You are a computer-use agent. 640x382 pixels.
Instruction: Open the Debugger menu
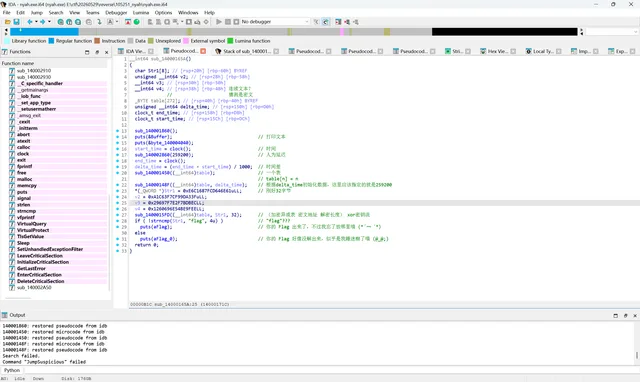(x=116, y=13)
